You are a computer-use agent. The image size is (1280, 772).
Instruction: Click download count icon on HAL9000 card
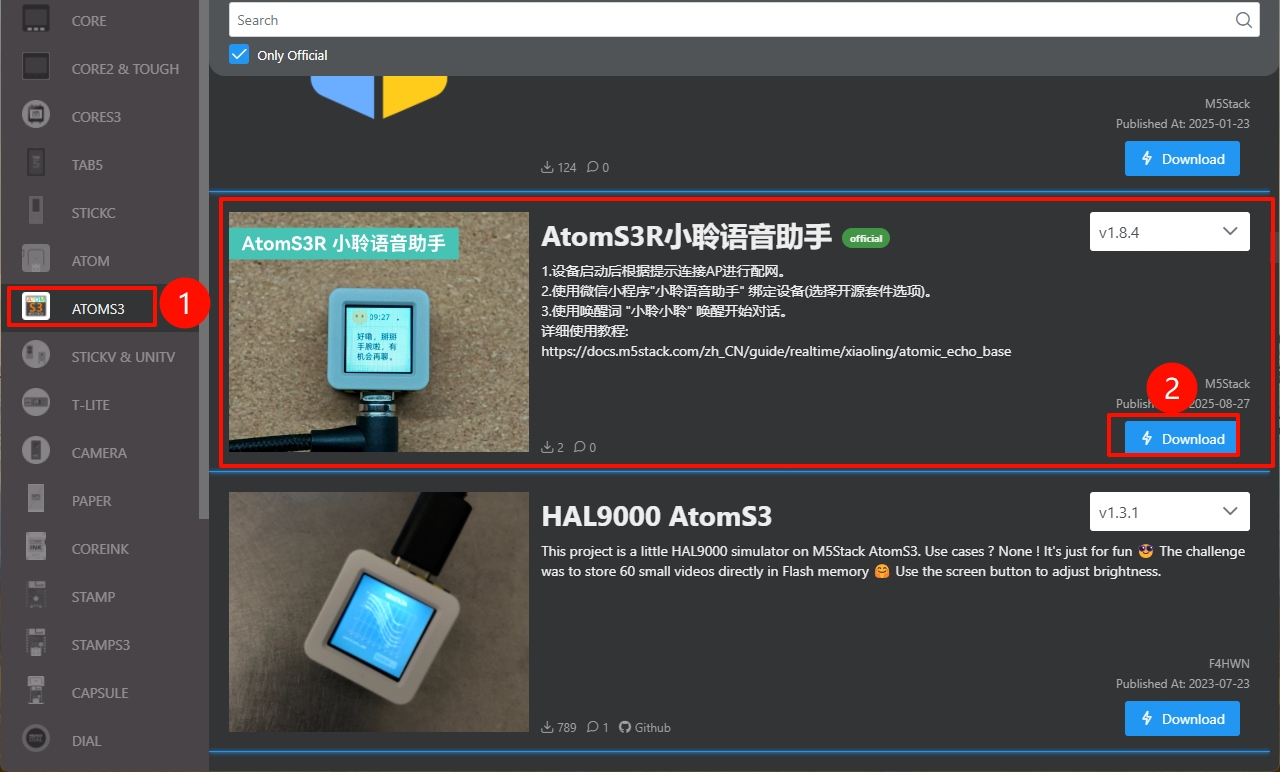(x=547, y=727)
